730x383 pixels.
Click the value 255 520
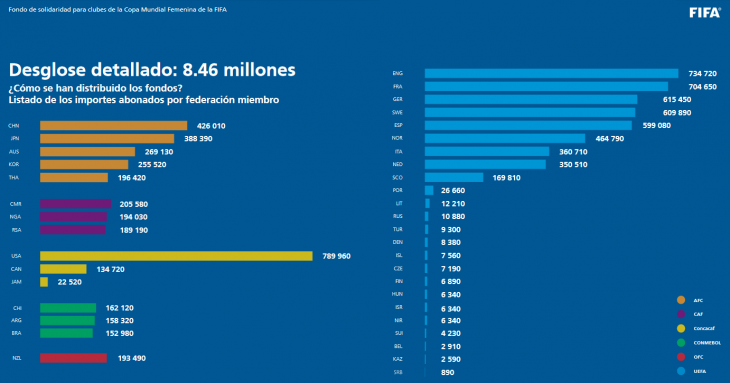pos(152,165)
